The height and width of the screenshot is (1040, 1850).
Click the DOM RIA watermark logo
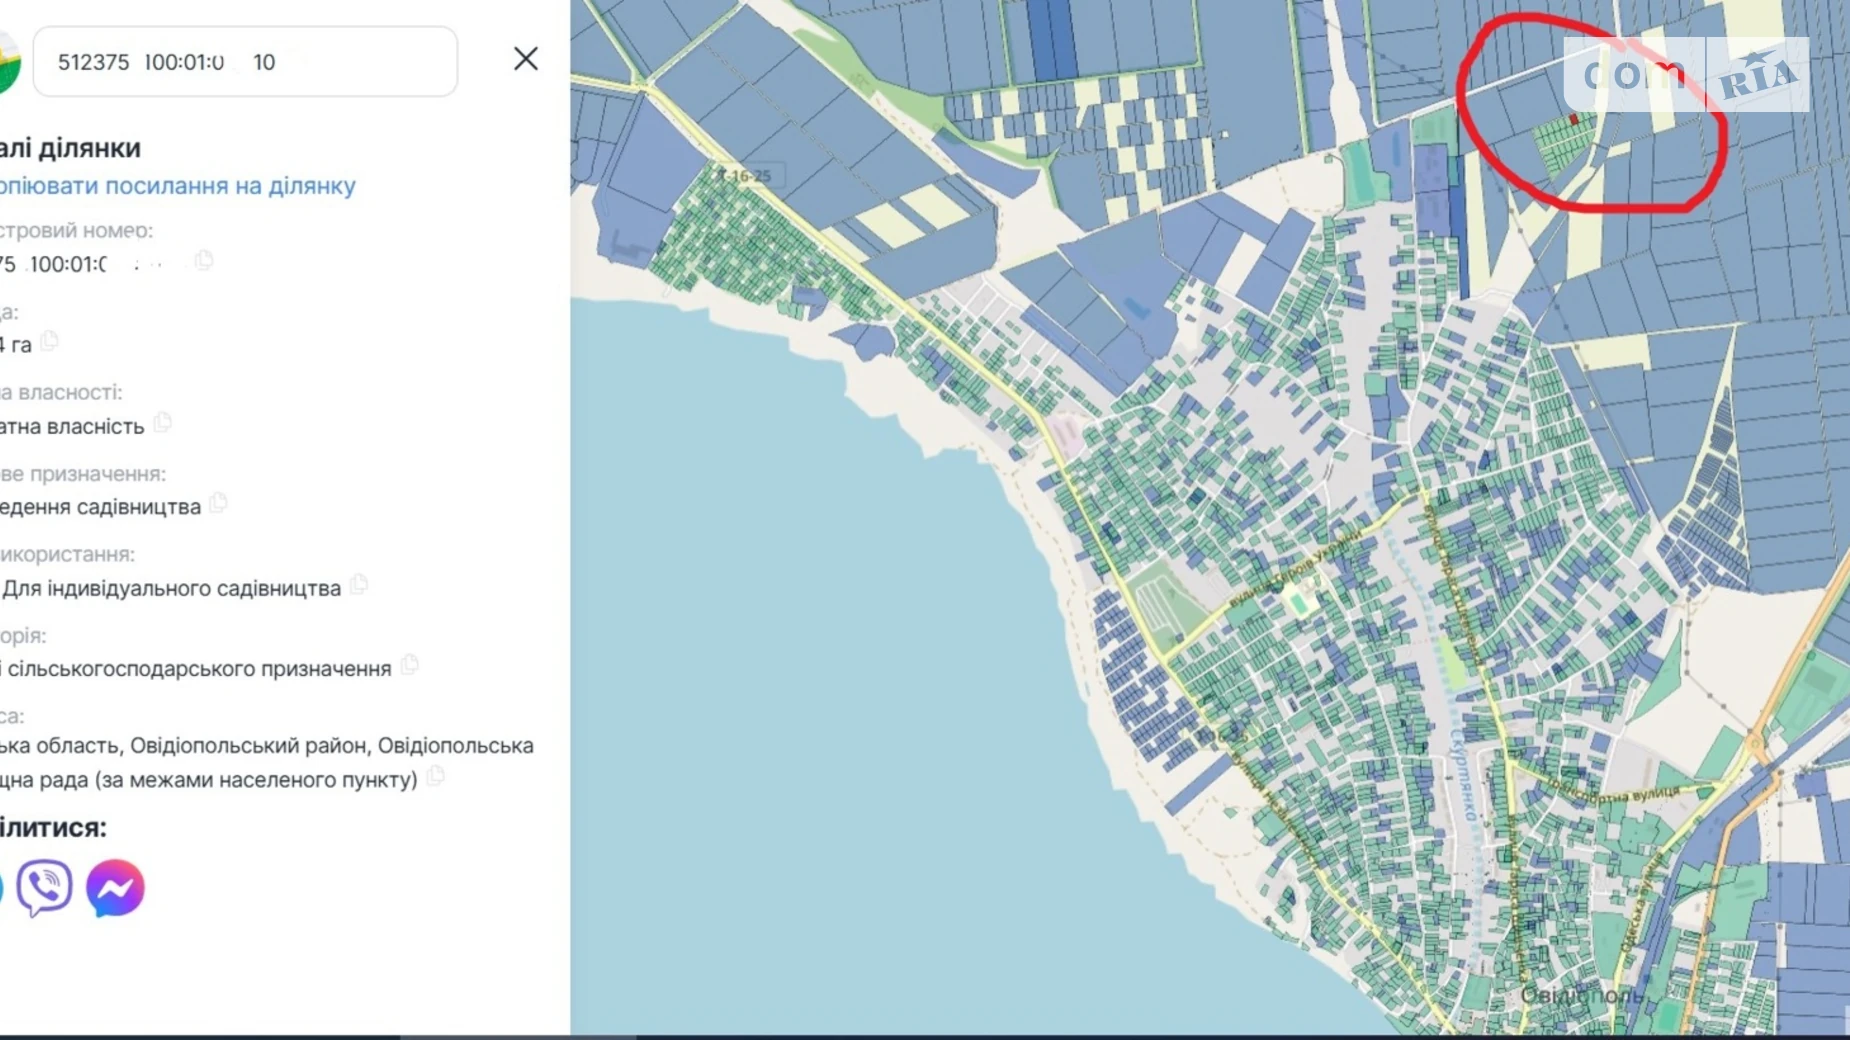tap(1686, 75)
